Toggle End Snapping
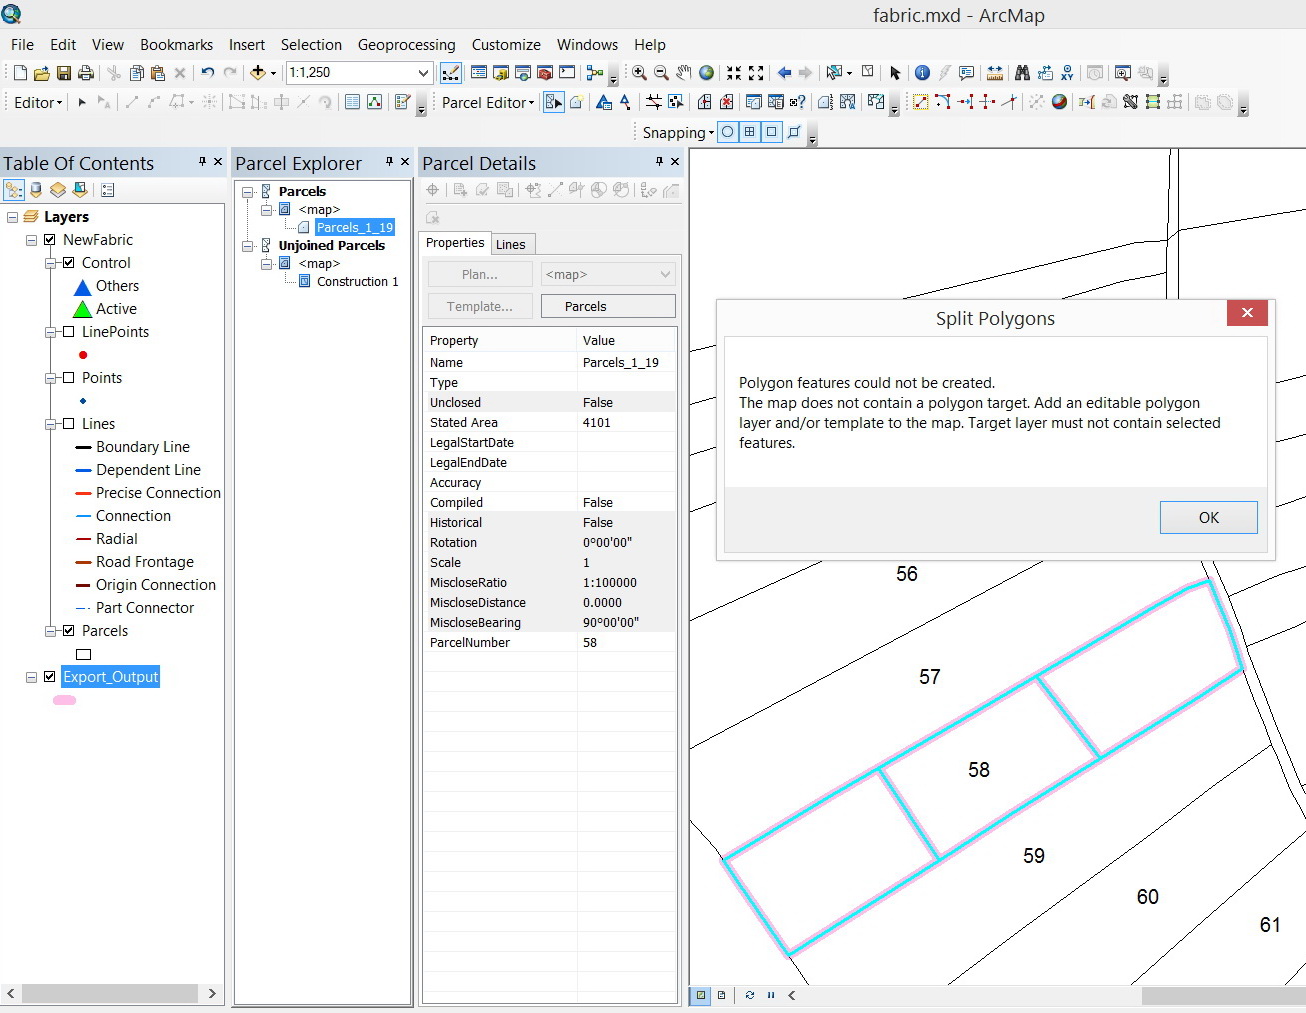The height and width of the screenshot is (1013, 1306). point(749,132)
